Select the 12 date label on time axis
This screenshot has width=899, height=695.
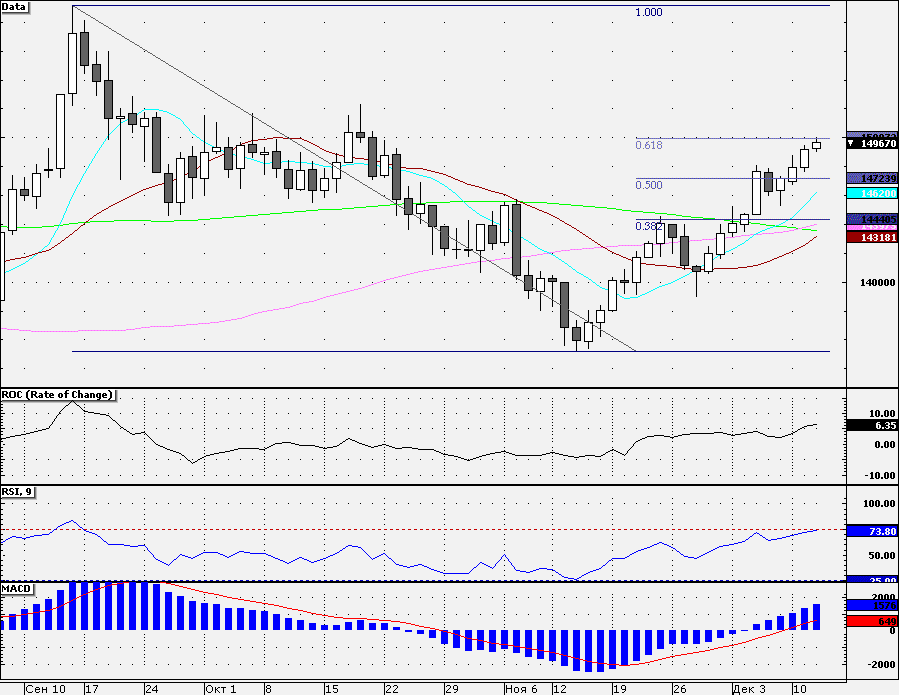(559, 689)
